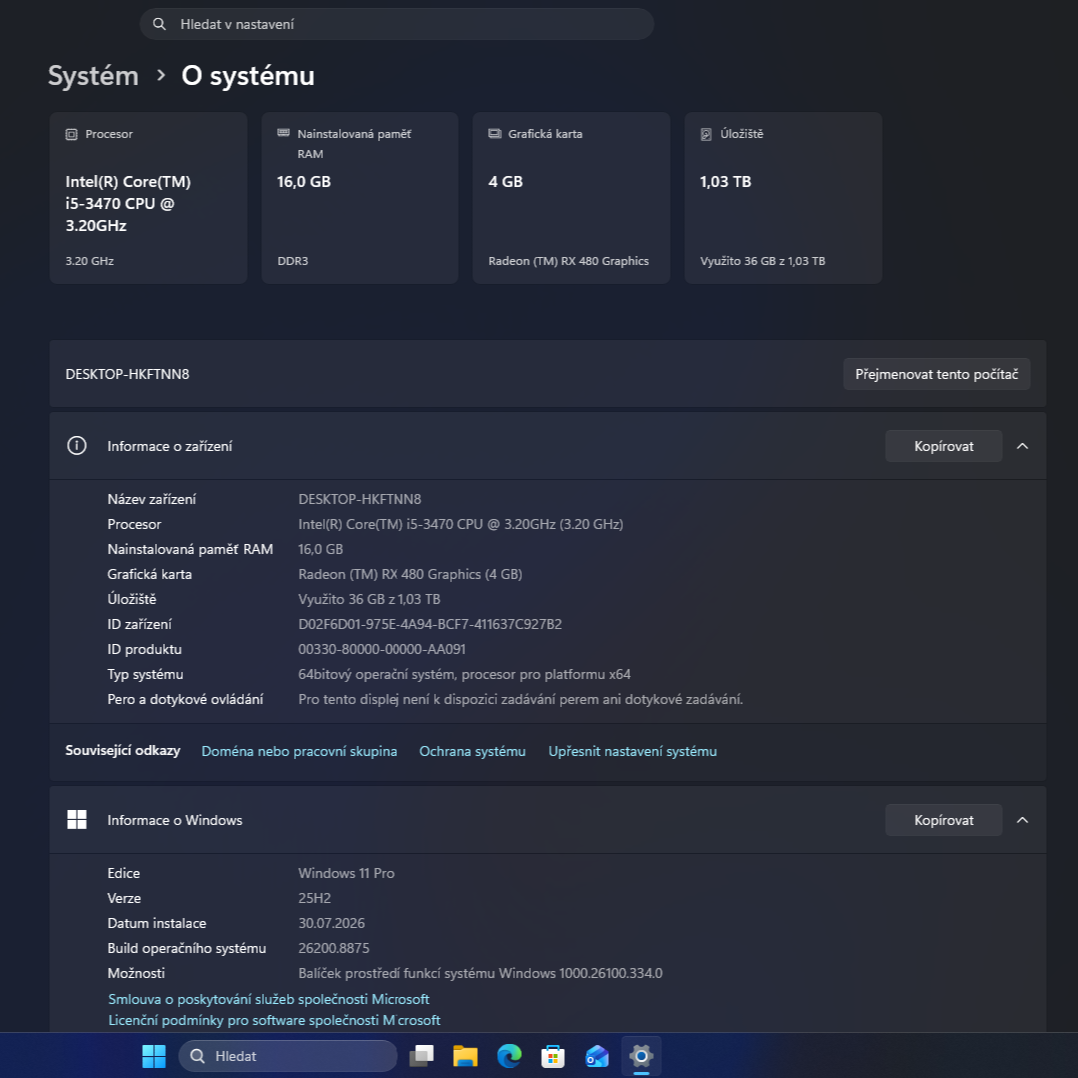Open Microsoft Store from the taskbar

tap(553, 1056)
